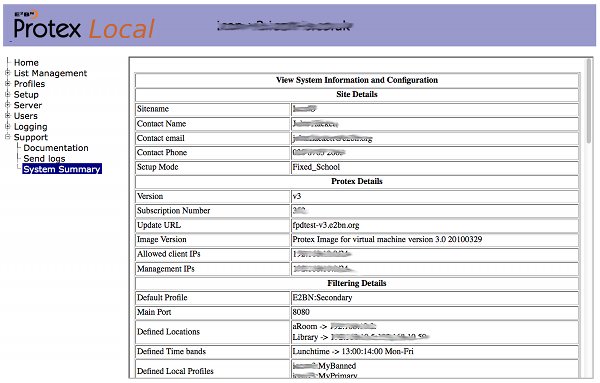Open Documentation under Support

click(56, 148)
